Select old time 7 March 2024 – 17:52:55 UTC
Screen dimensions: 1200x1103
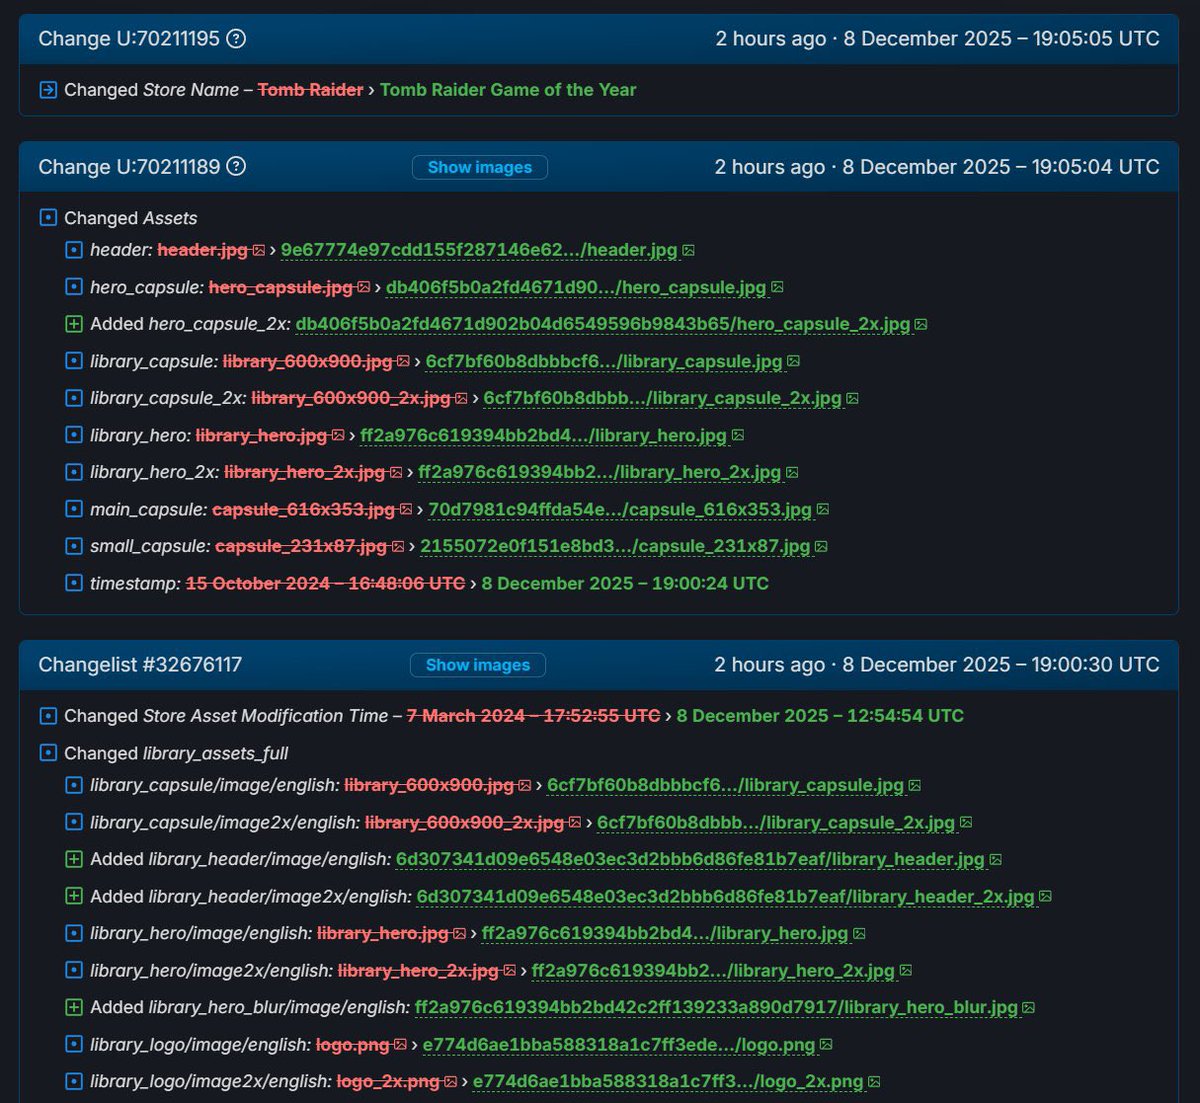point(533,716)
